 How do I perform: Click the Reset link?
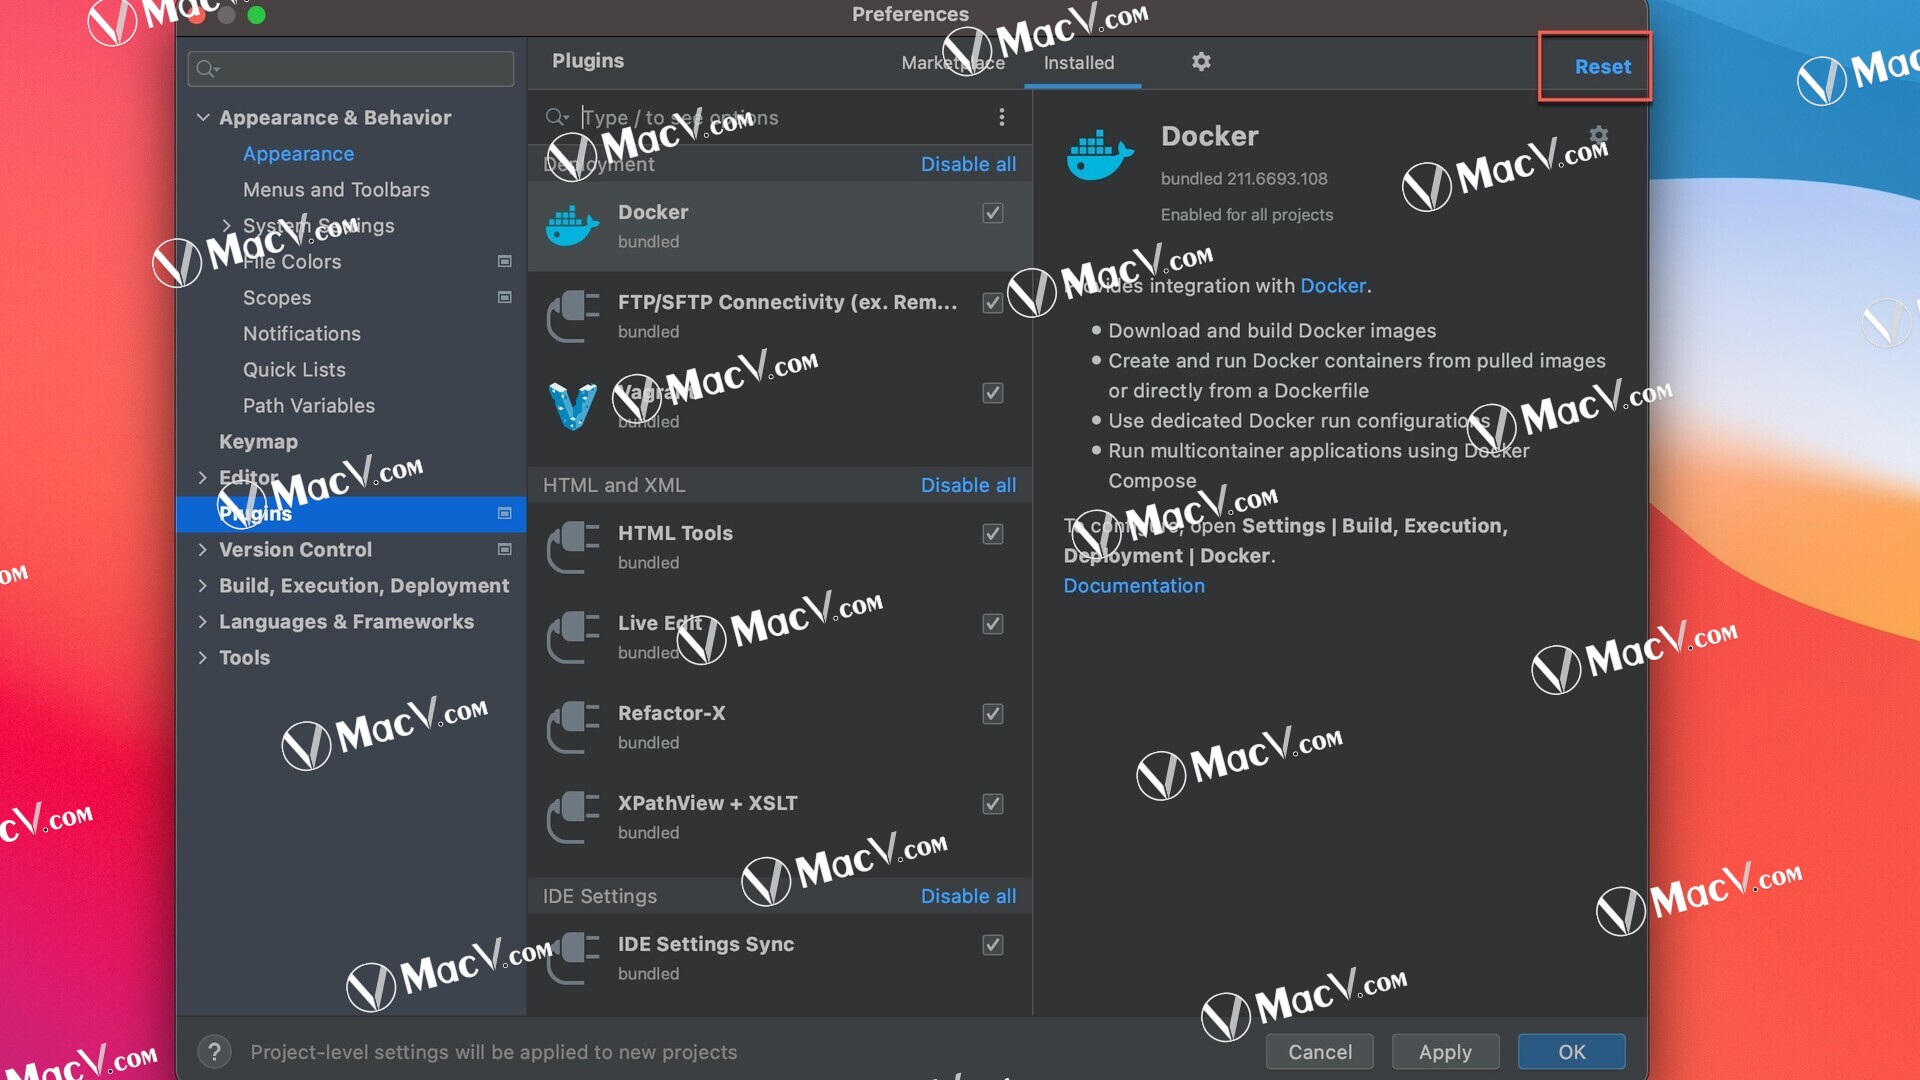(x=1602, y=66)
